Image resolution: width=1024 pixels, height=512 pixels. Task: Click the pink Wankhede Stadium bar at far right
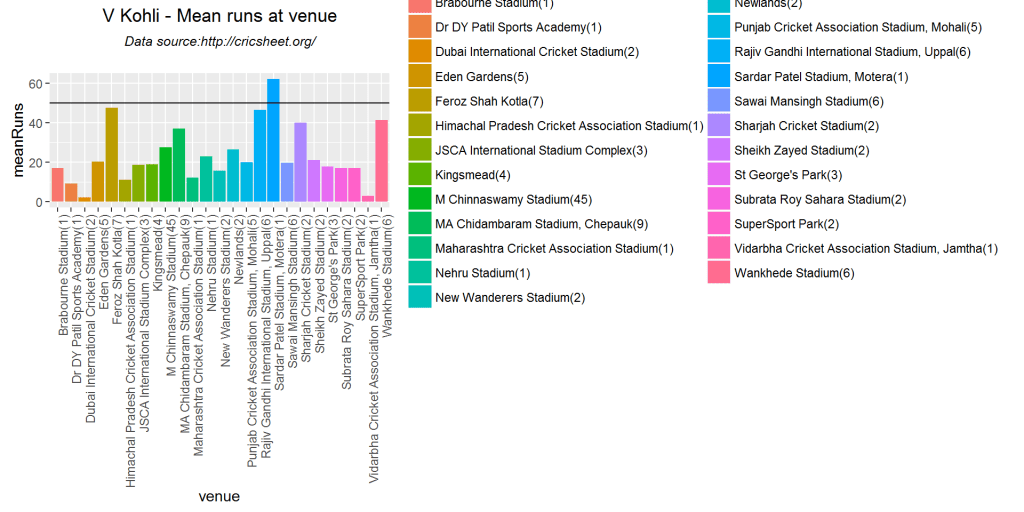pyautogui.click(x=381, y=161)
